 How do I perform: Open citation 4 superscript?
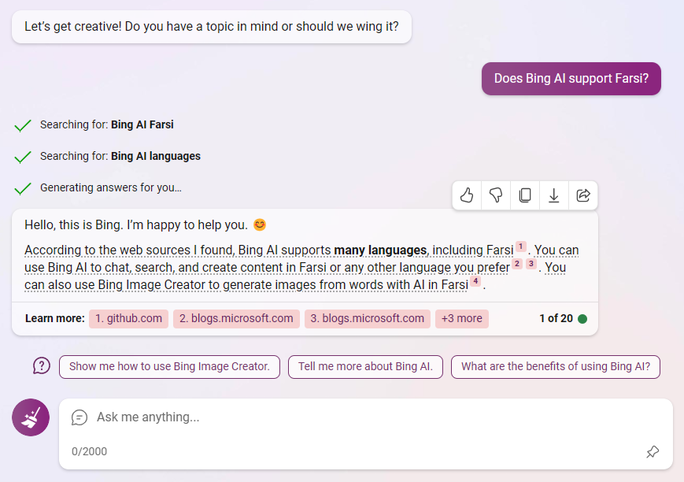[476, 281]
